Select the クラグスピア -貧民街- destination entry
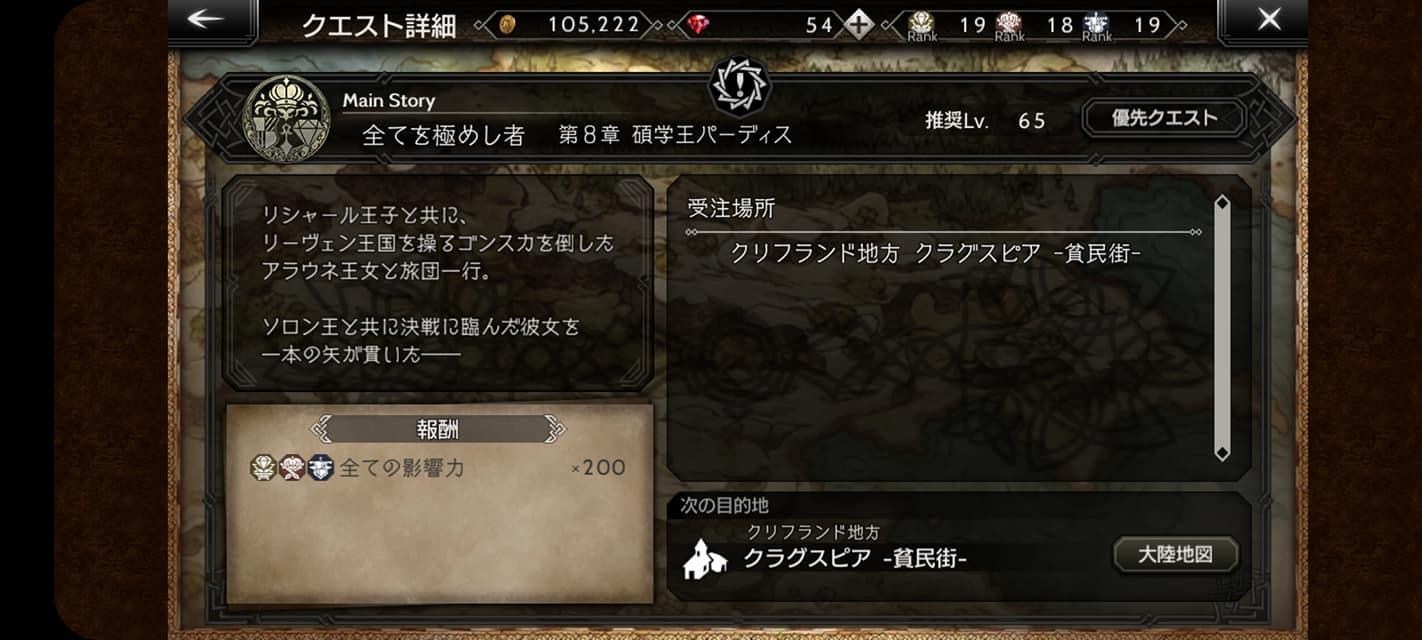This screenshot has width=1422, height=640. [x=855, y=559]
